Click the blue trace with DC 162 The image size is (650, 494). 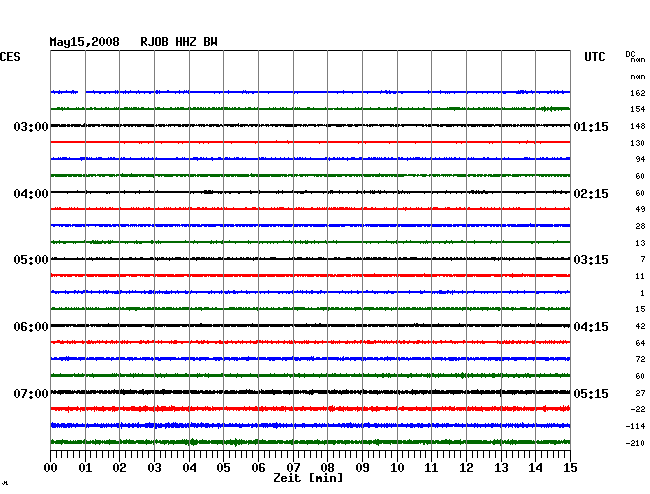[310, 92]
